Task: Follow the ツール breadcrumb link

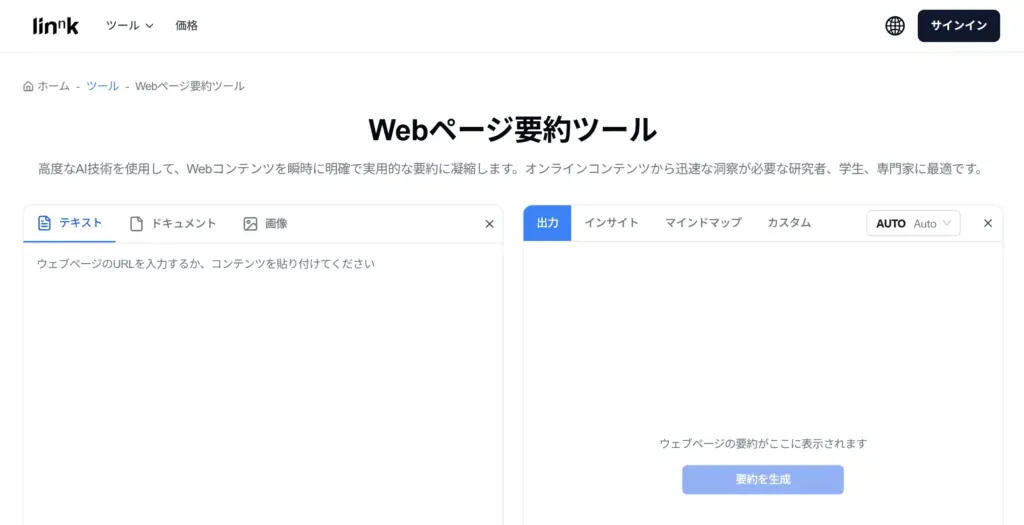Action: tap(102, 86)
